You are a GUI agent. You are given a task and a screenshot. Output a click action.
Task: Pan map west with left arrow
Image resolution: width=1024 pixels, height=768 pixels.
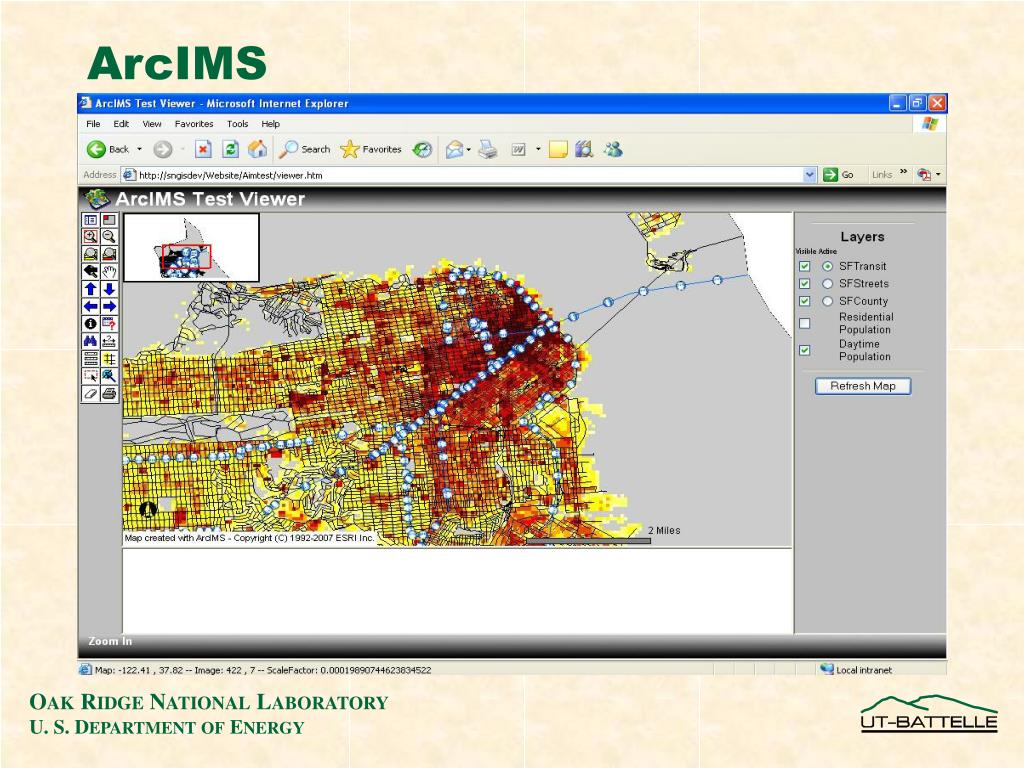point(91,306)
